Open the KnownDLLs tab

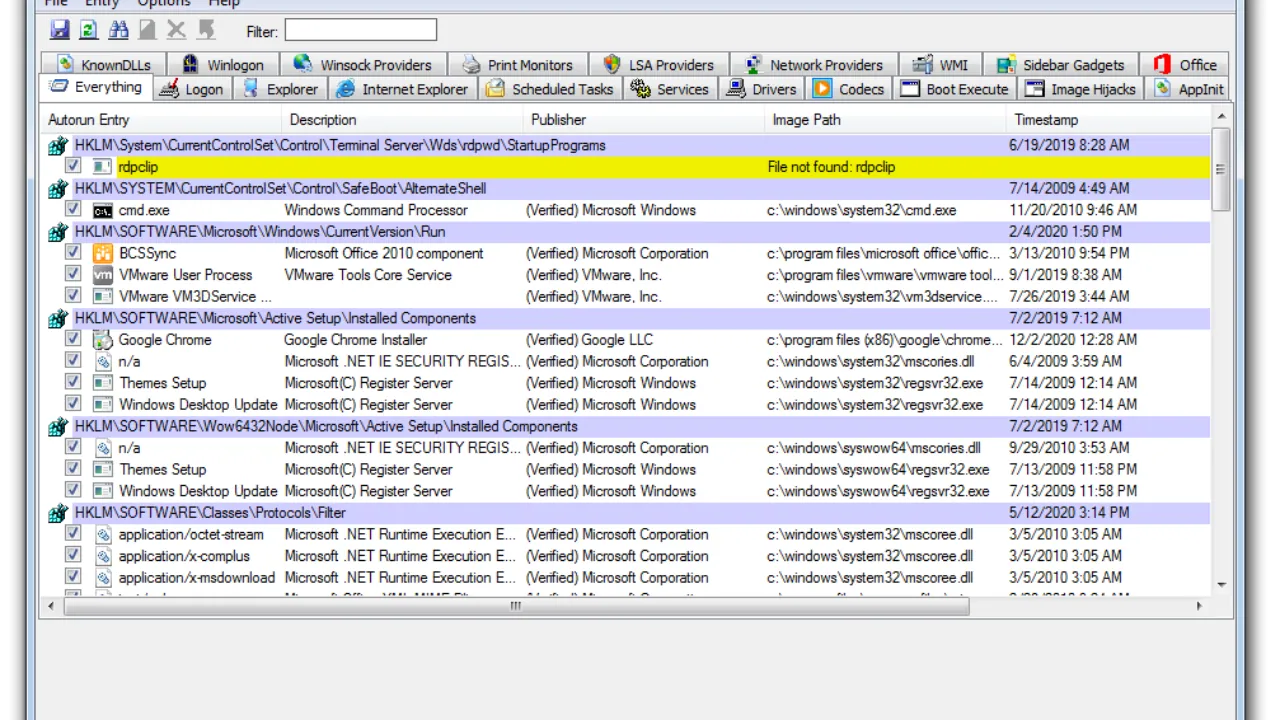click(x=104, y=65)
